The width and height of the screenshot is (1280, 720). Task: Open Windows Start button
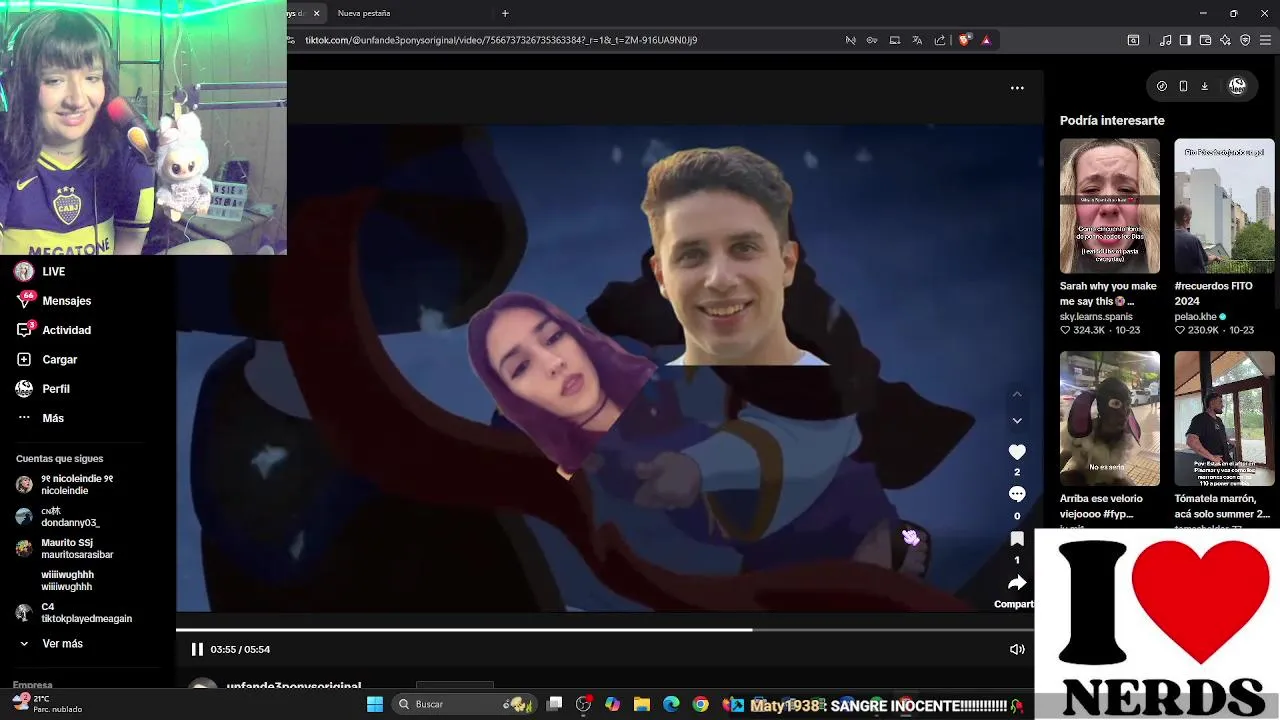coord(375,704)
